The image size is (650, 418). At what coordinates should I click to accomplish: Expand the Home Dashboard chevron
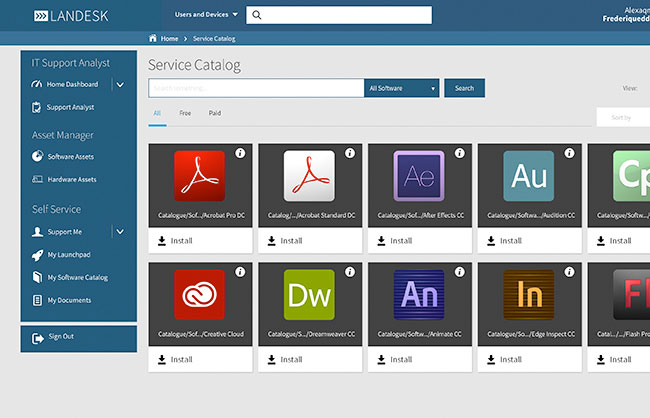120,85
